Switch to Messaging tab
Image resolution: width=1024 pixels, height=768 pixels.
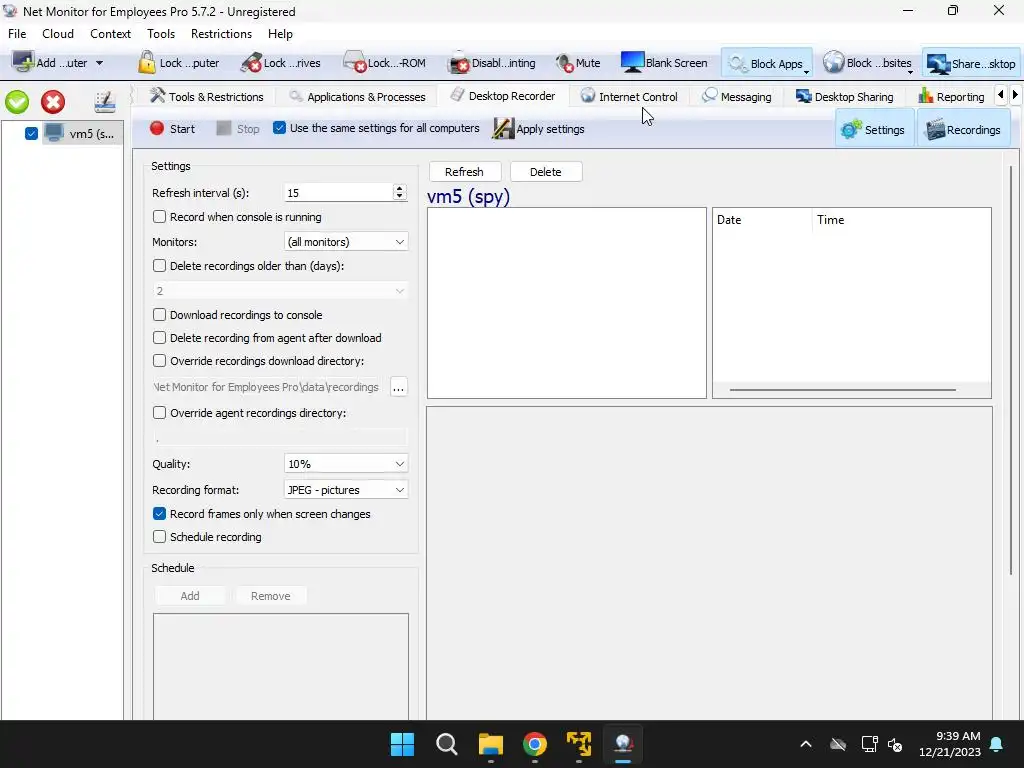[x=737, y=97]
